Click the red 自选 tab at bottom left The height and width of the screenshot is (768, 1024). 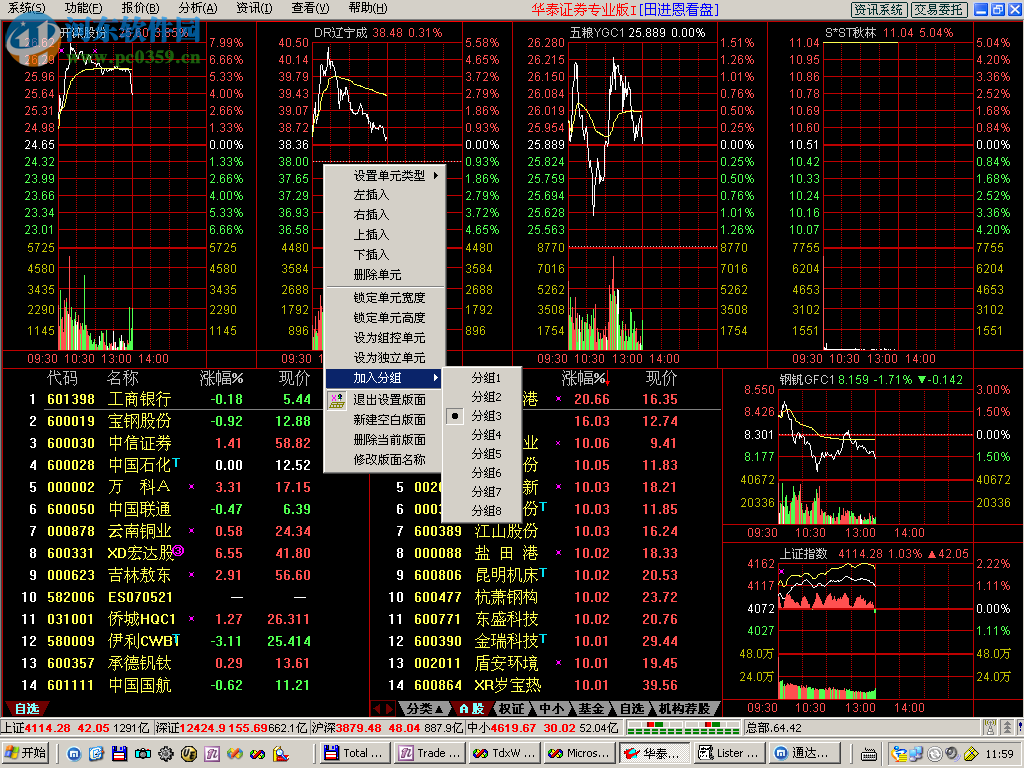pyautogui.click(x=27, y=709)
